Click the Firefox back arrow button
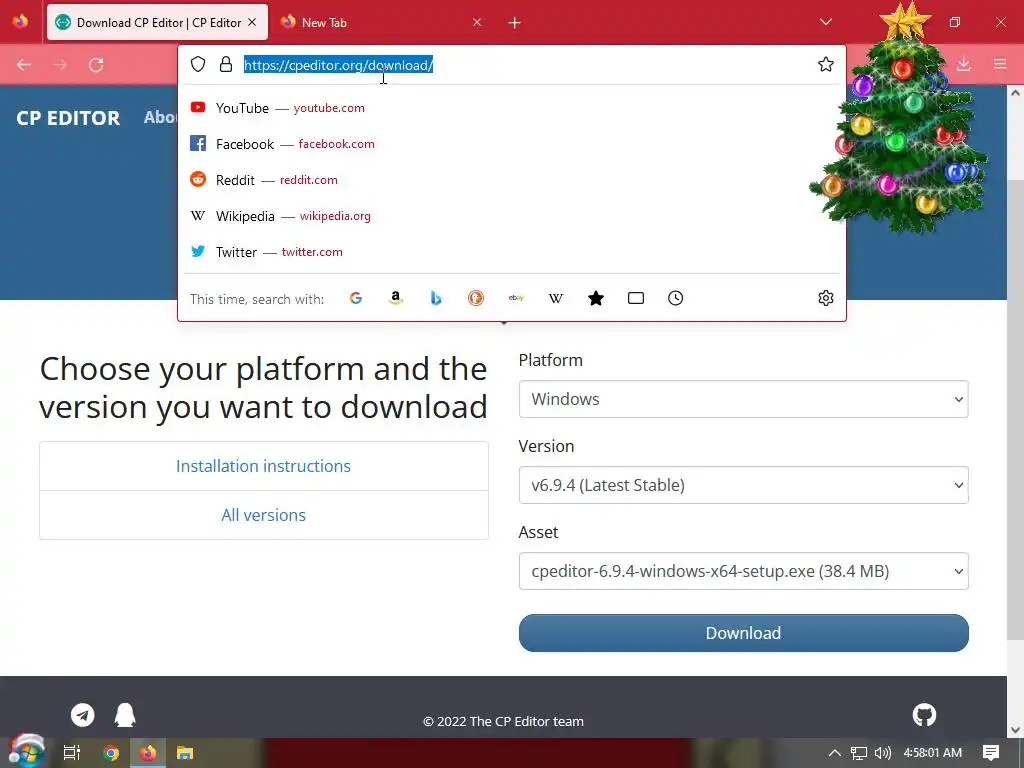Screen dimensions: 1024x768 click(x=24, y=65)
